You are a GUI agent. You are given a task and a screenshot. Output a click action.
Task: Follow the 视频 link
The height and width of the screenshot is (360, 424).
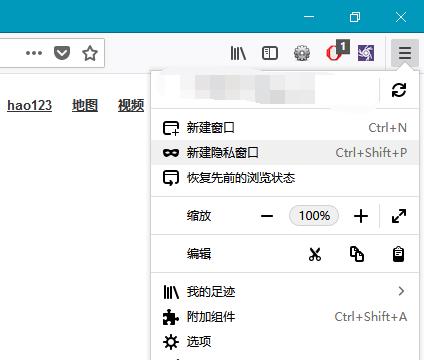click(131, 105)
